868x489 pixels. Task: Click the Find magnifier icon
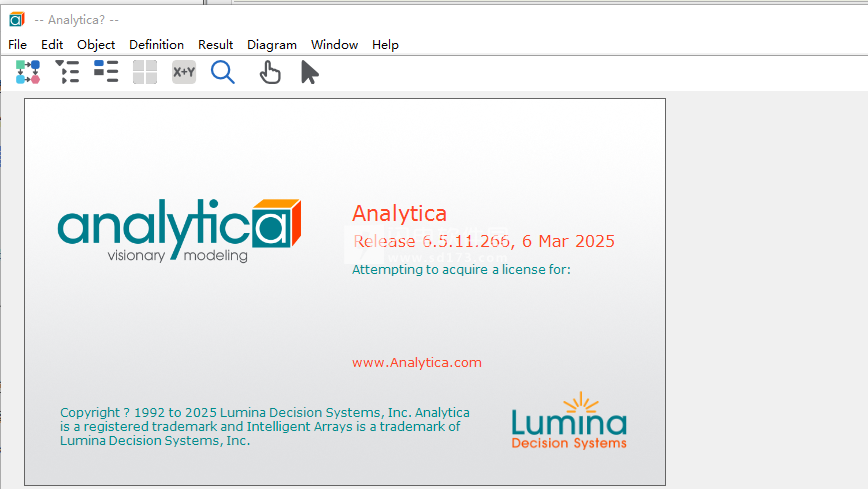tap(223, 72)
